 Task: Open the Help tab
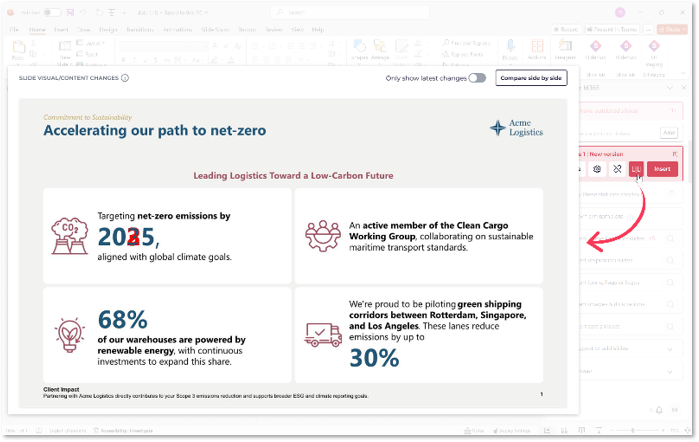[x=317, y=29]
